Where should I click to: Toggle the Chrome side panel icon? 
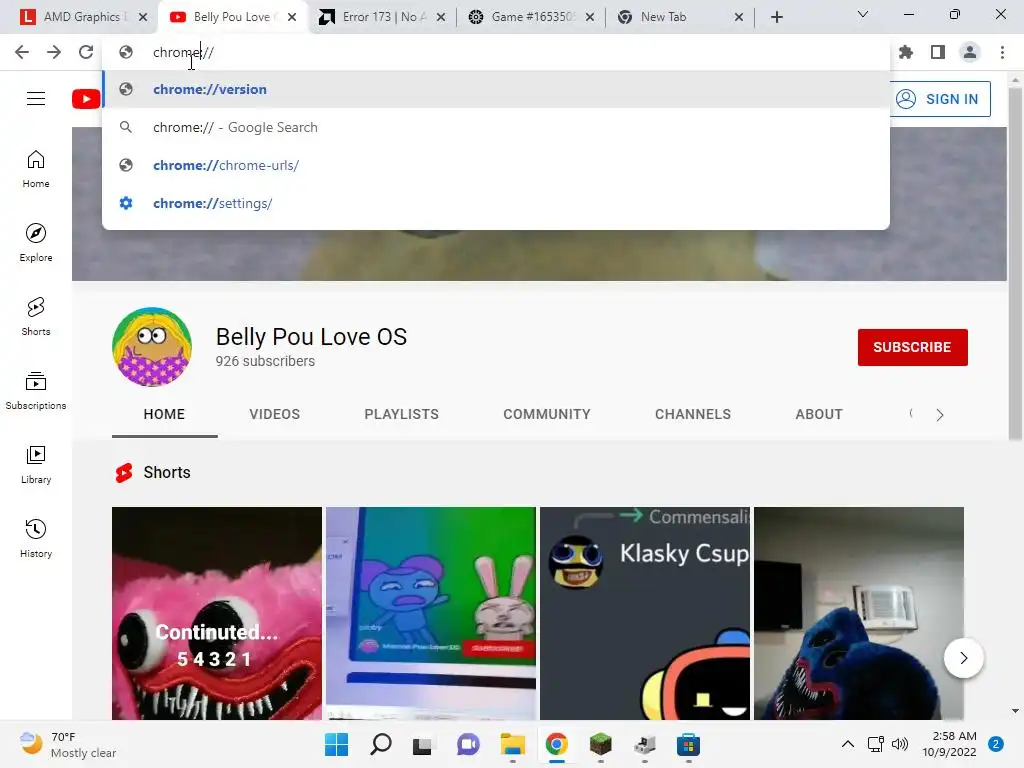[x=938, y=52]
